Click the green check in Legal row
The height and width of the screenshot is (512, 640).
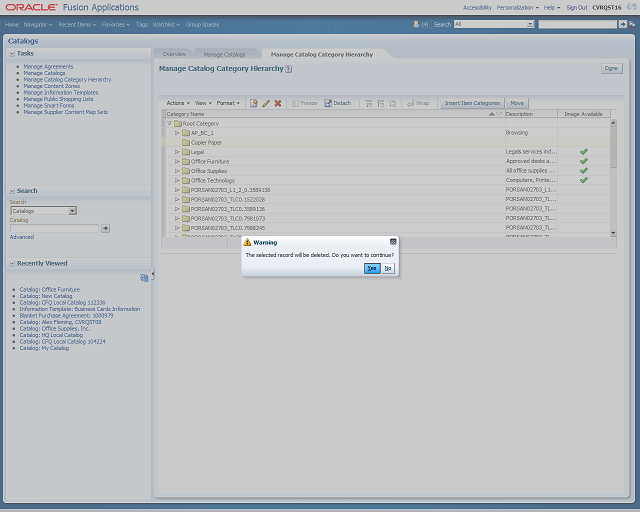pyautogui.click(x=584, y=151)
